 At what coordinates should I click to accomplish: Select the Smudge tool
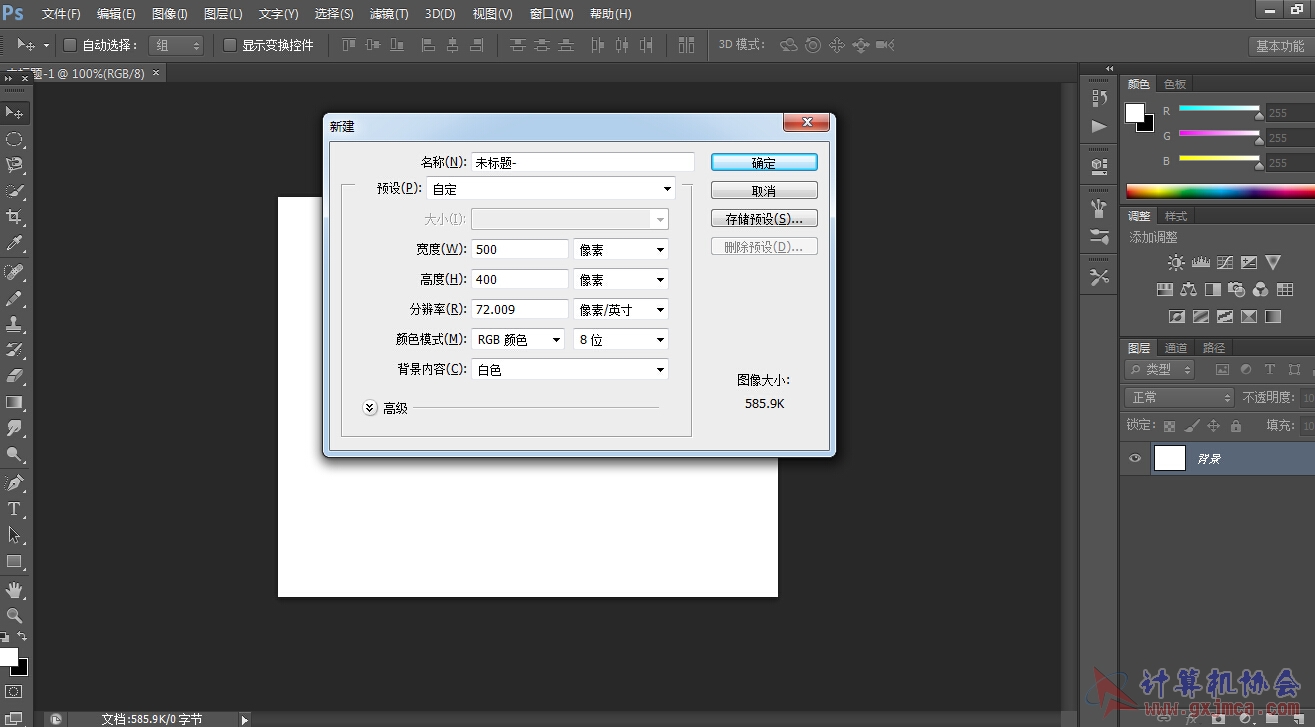(14, 428)
